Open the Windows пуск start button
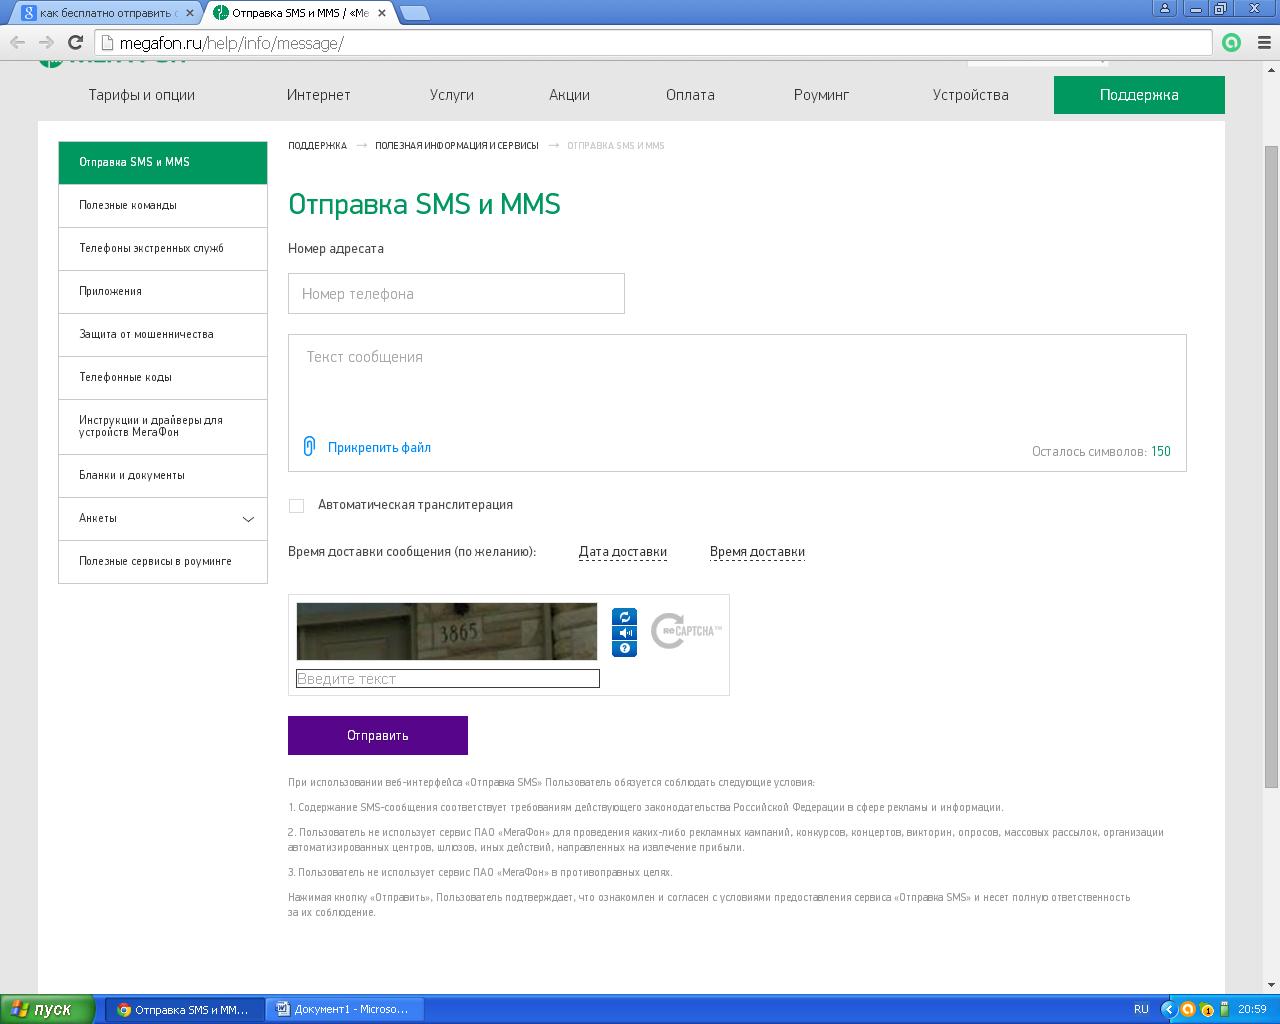Image resolution: width=1280 pixels, height=1024 pixels. [x=48, y=1009]
